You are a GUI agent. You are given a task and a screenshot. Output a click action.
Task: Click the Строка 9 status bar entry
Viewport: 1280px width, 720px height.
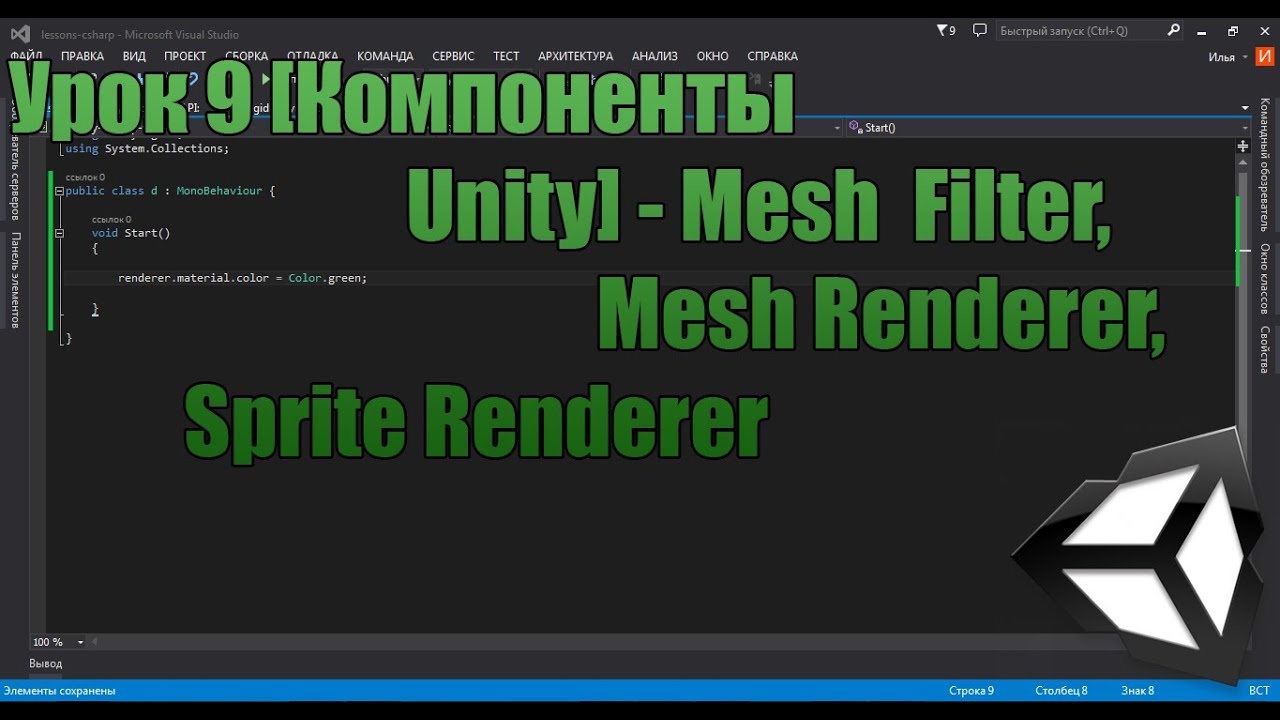(971, 690)
